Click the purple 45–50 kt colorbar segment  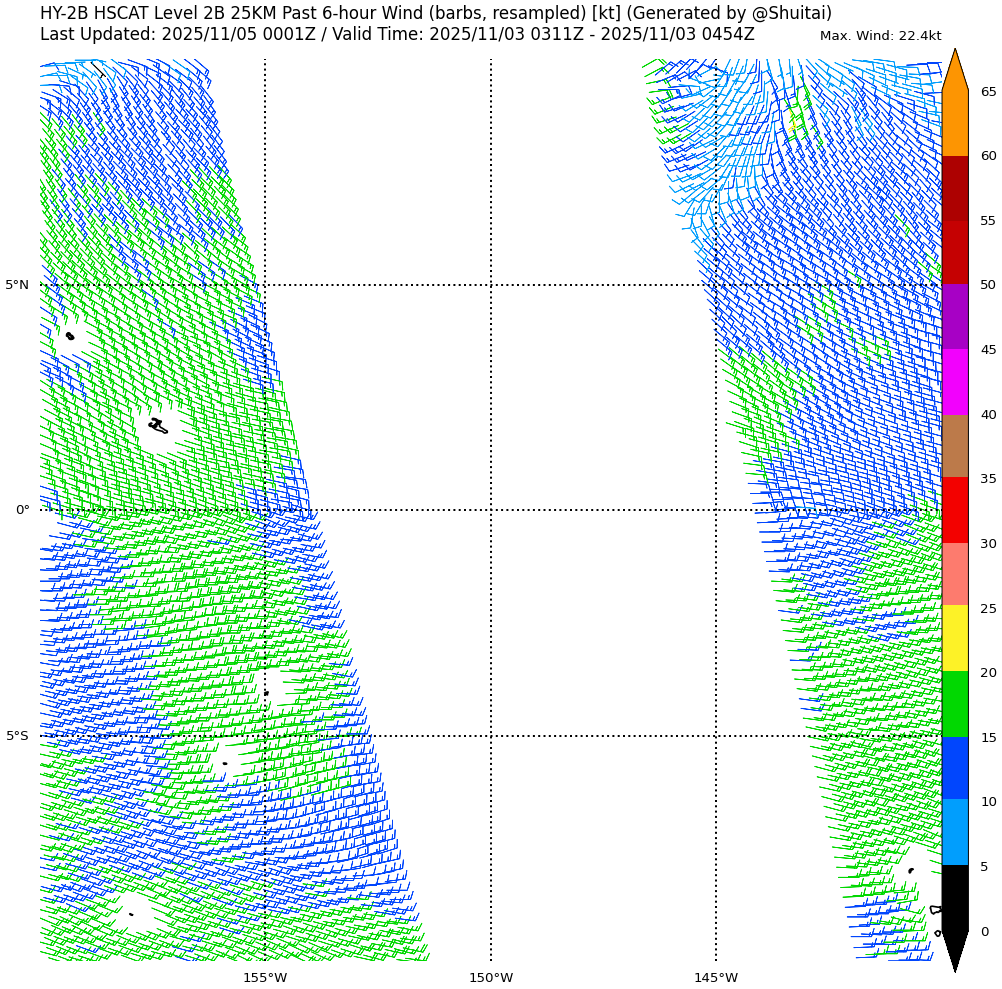[954, 316]
